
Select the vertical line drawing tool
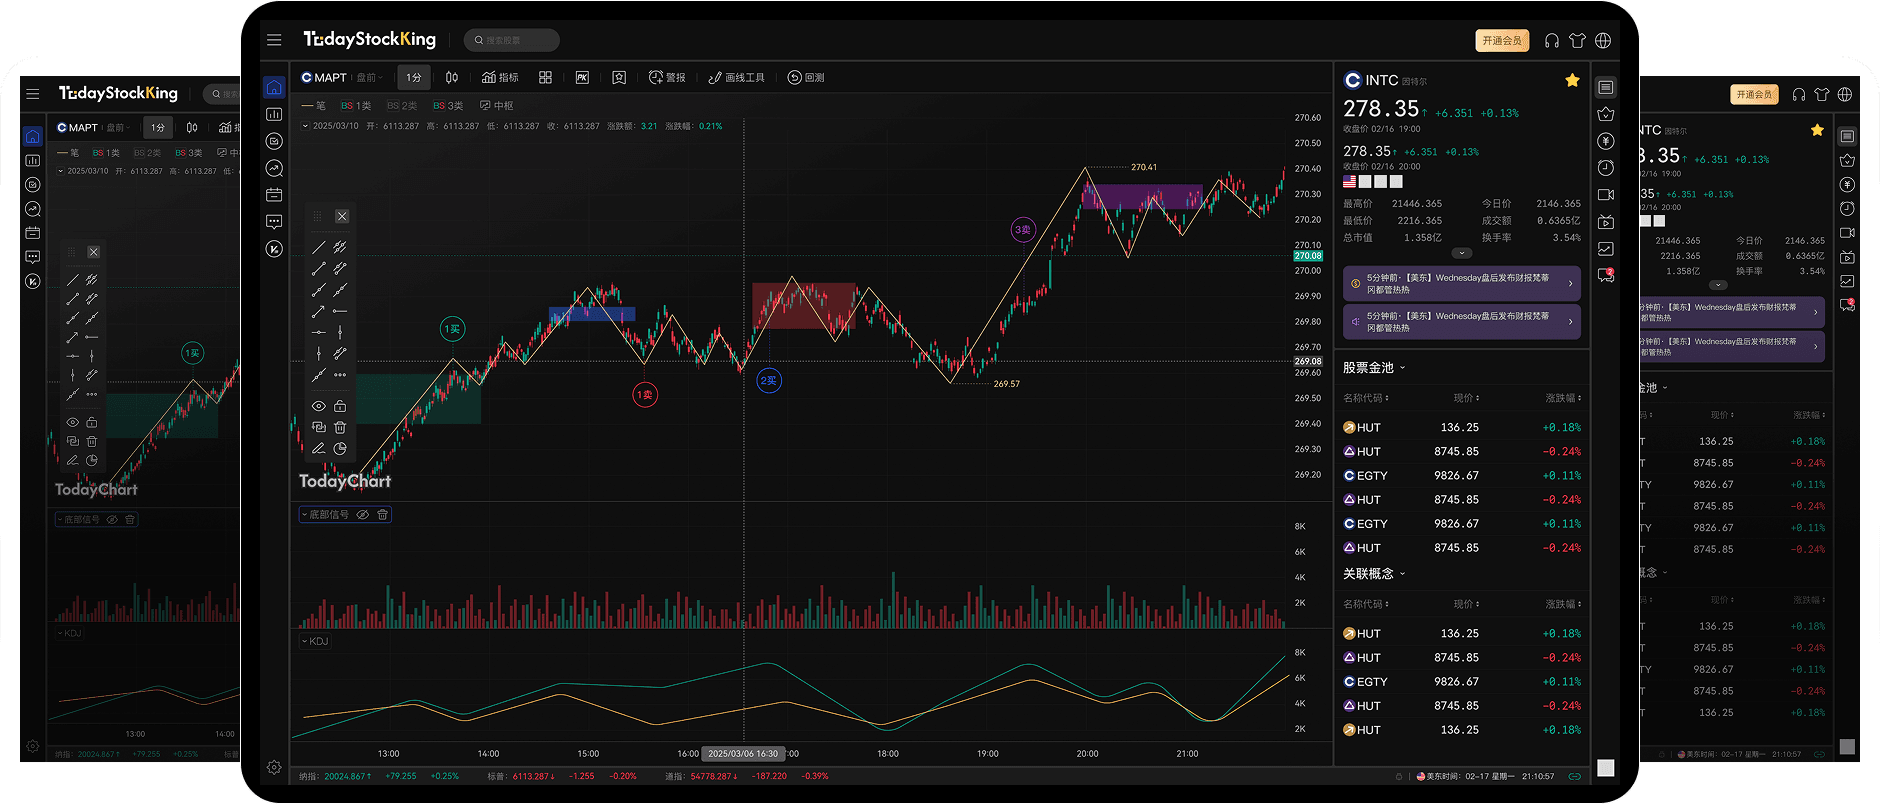pos(340,332)
